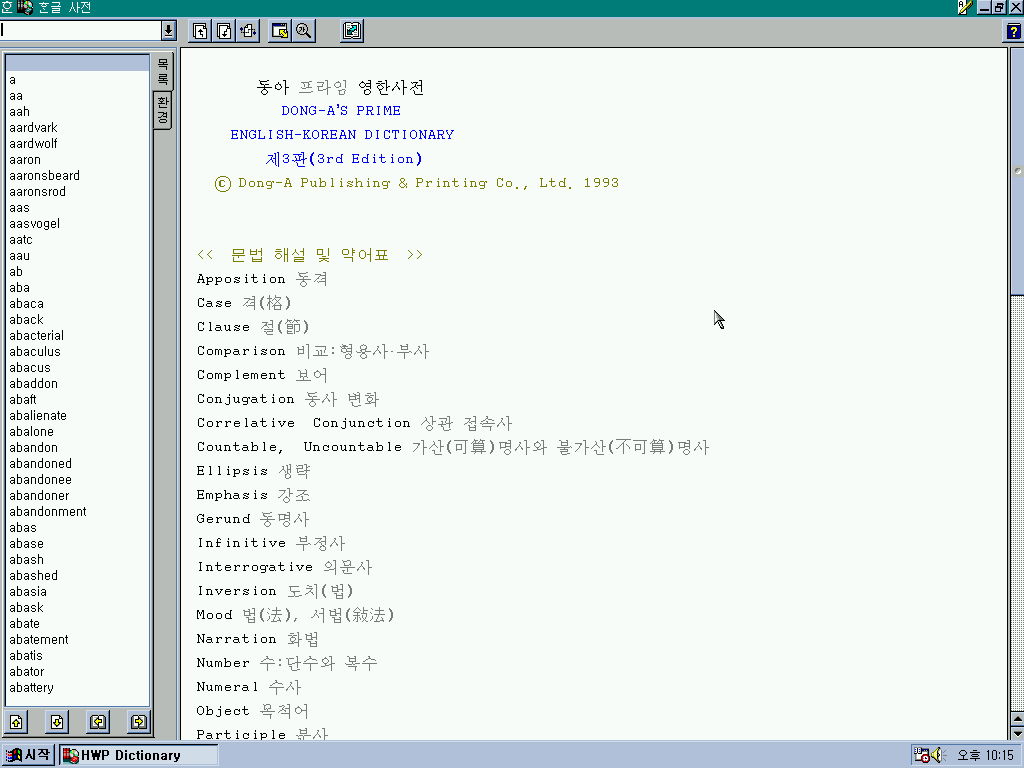Click the window-with-arrow toolbar icon
This screenshot has width=1024, height=768.
[280, 31]
